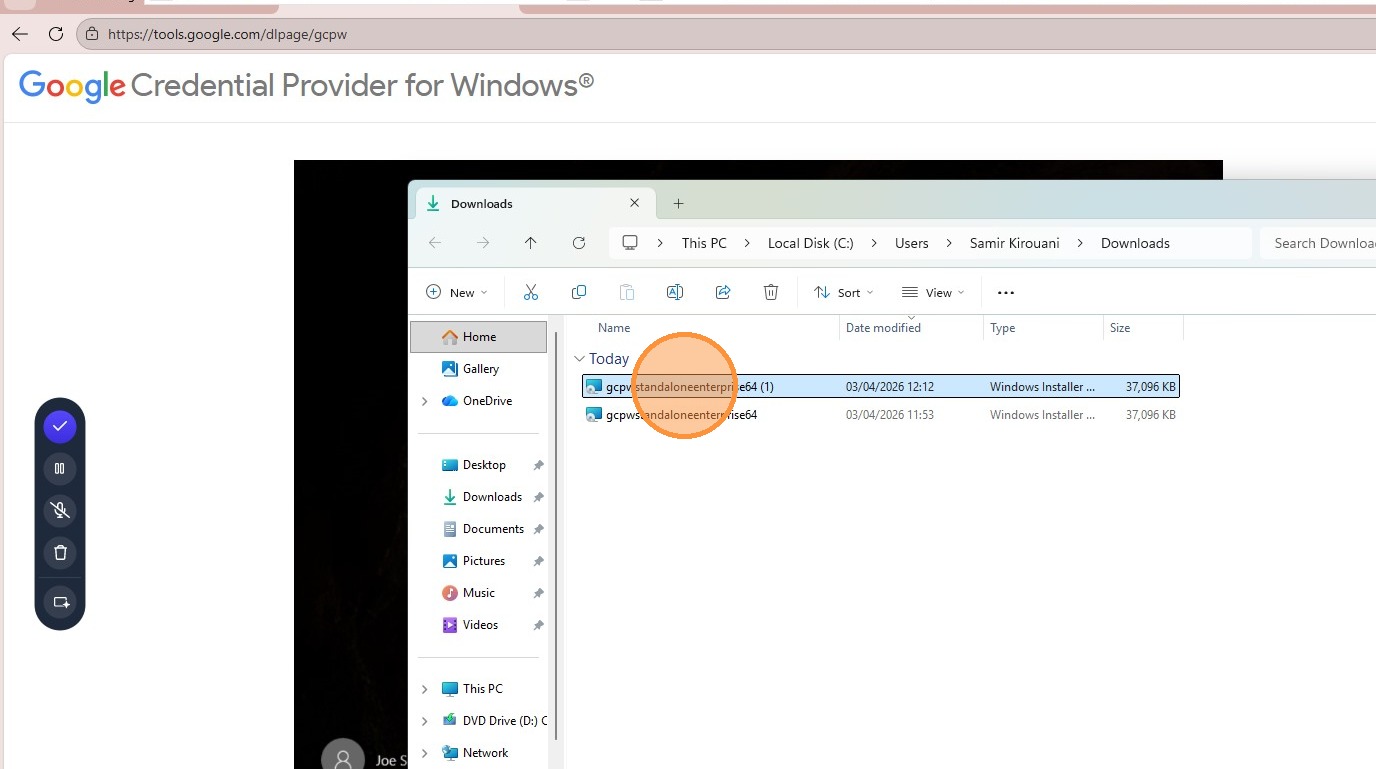Click the Search Downloads field
Screen dimensions: 1376x769
1318,243
